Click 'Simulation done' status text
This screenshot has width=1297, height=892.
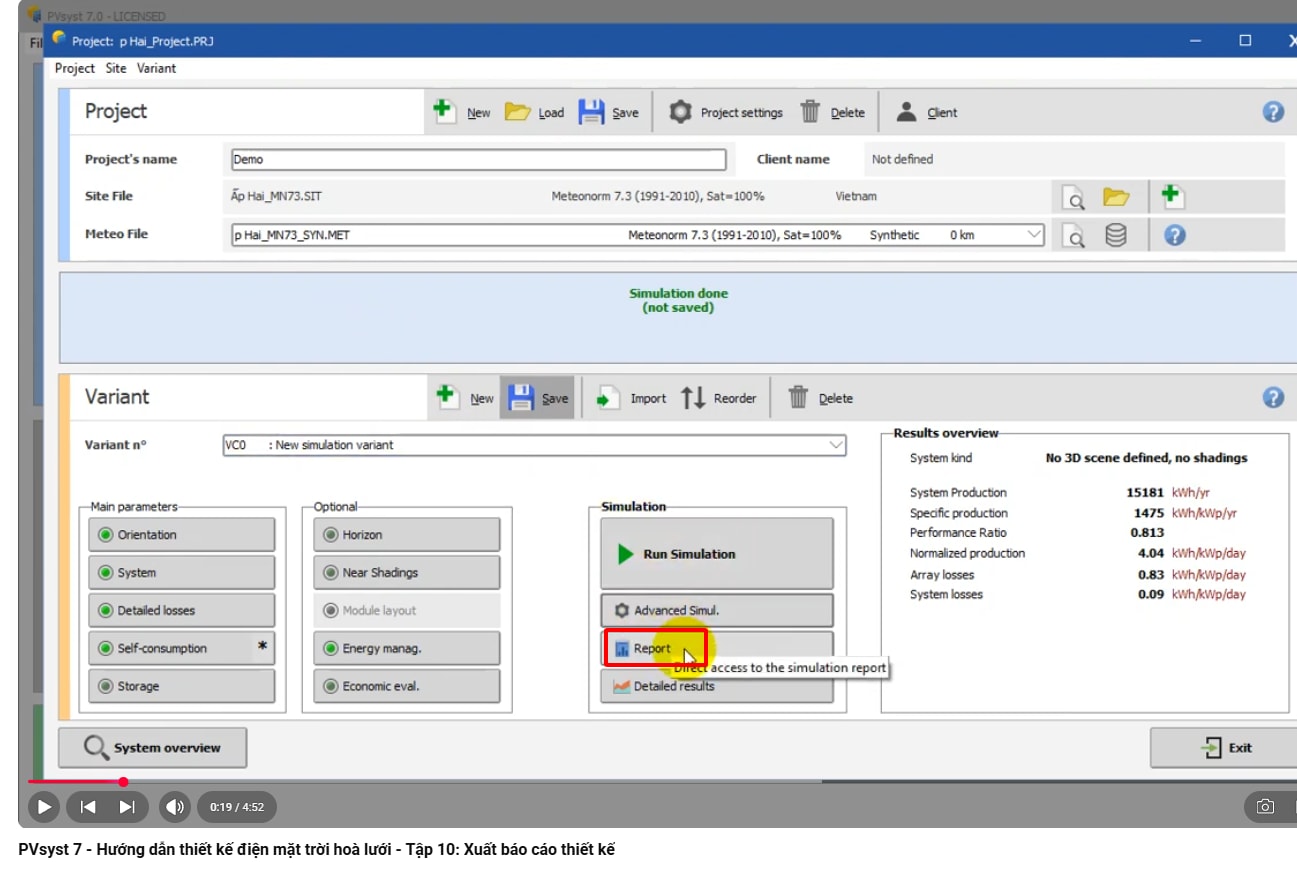click(x=678, y=293)
